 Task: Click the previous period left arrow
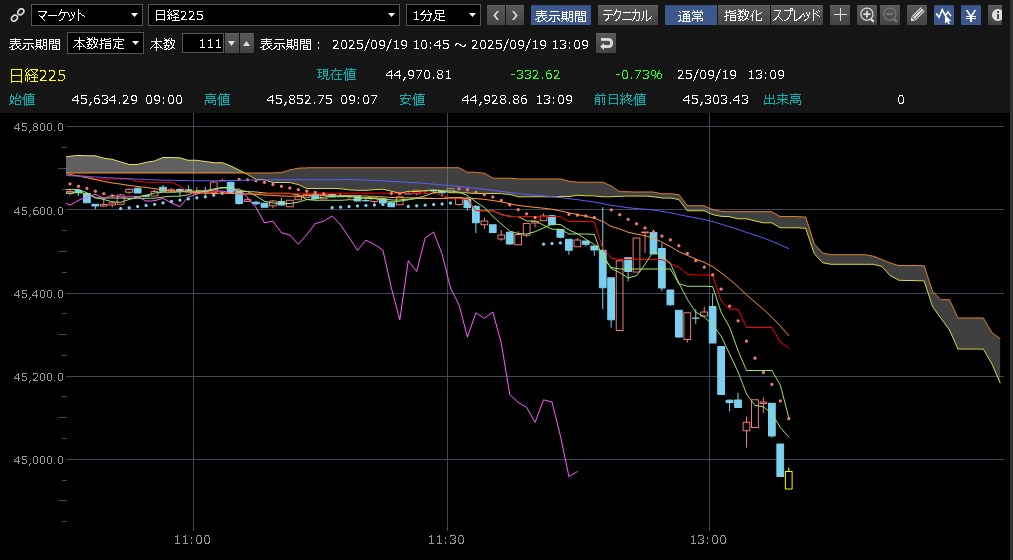(496, 16)
